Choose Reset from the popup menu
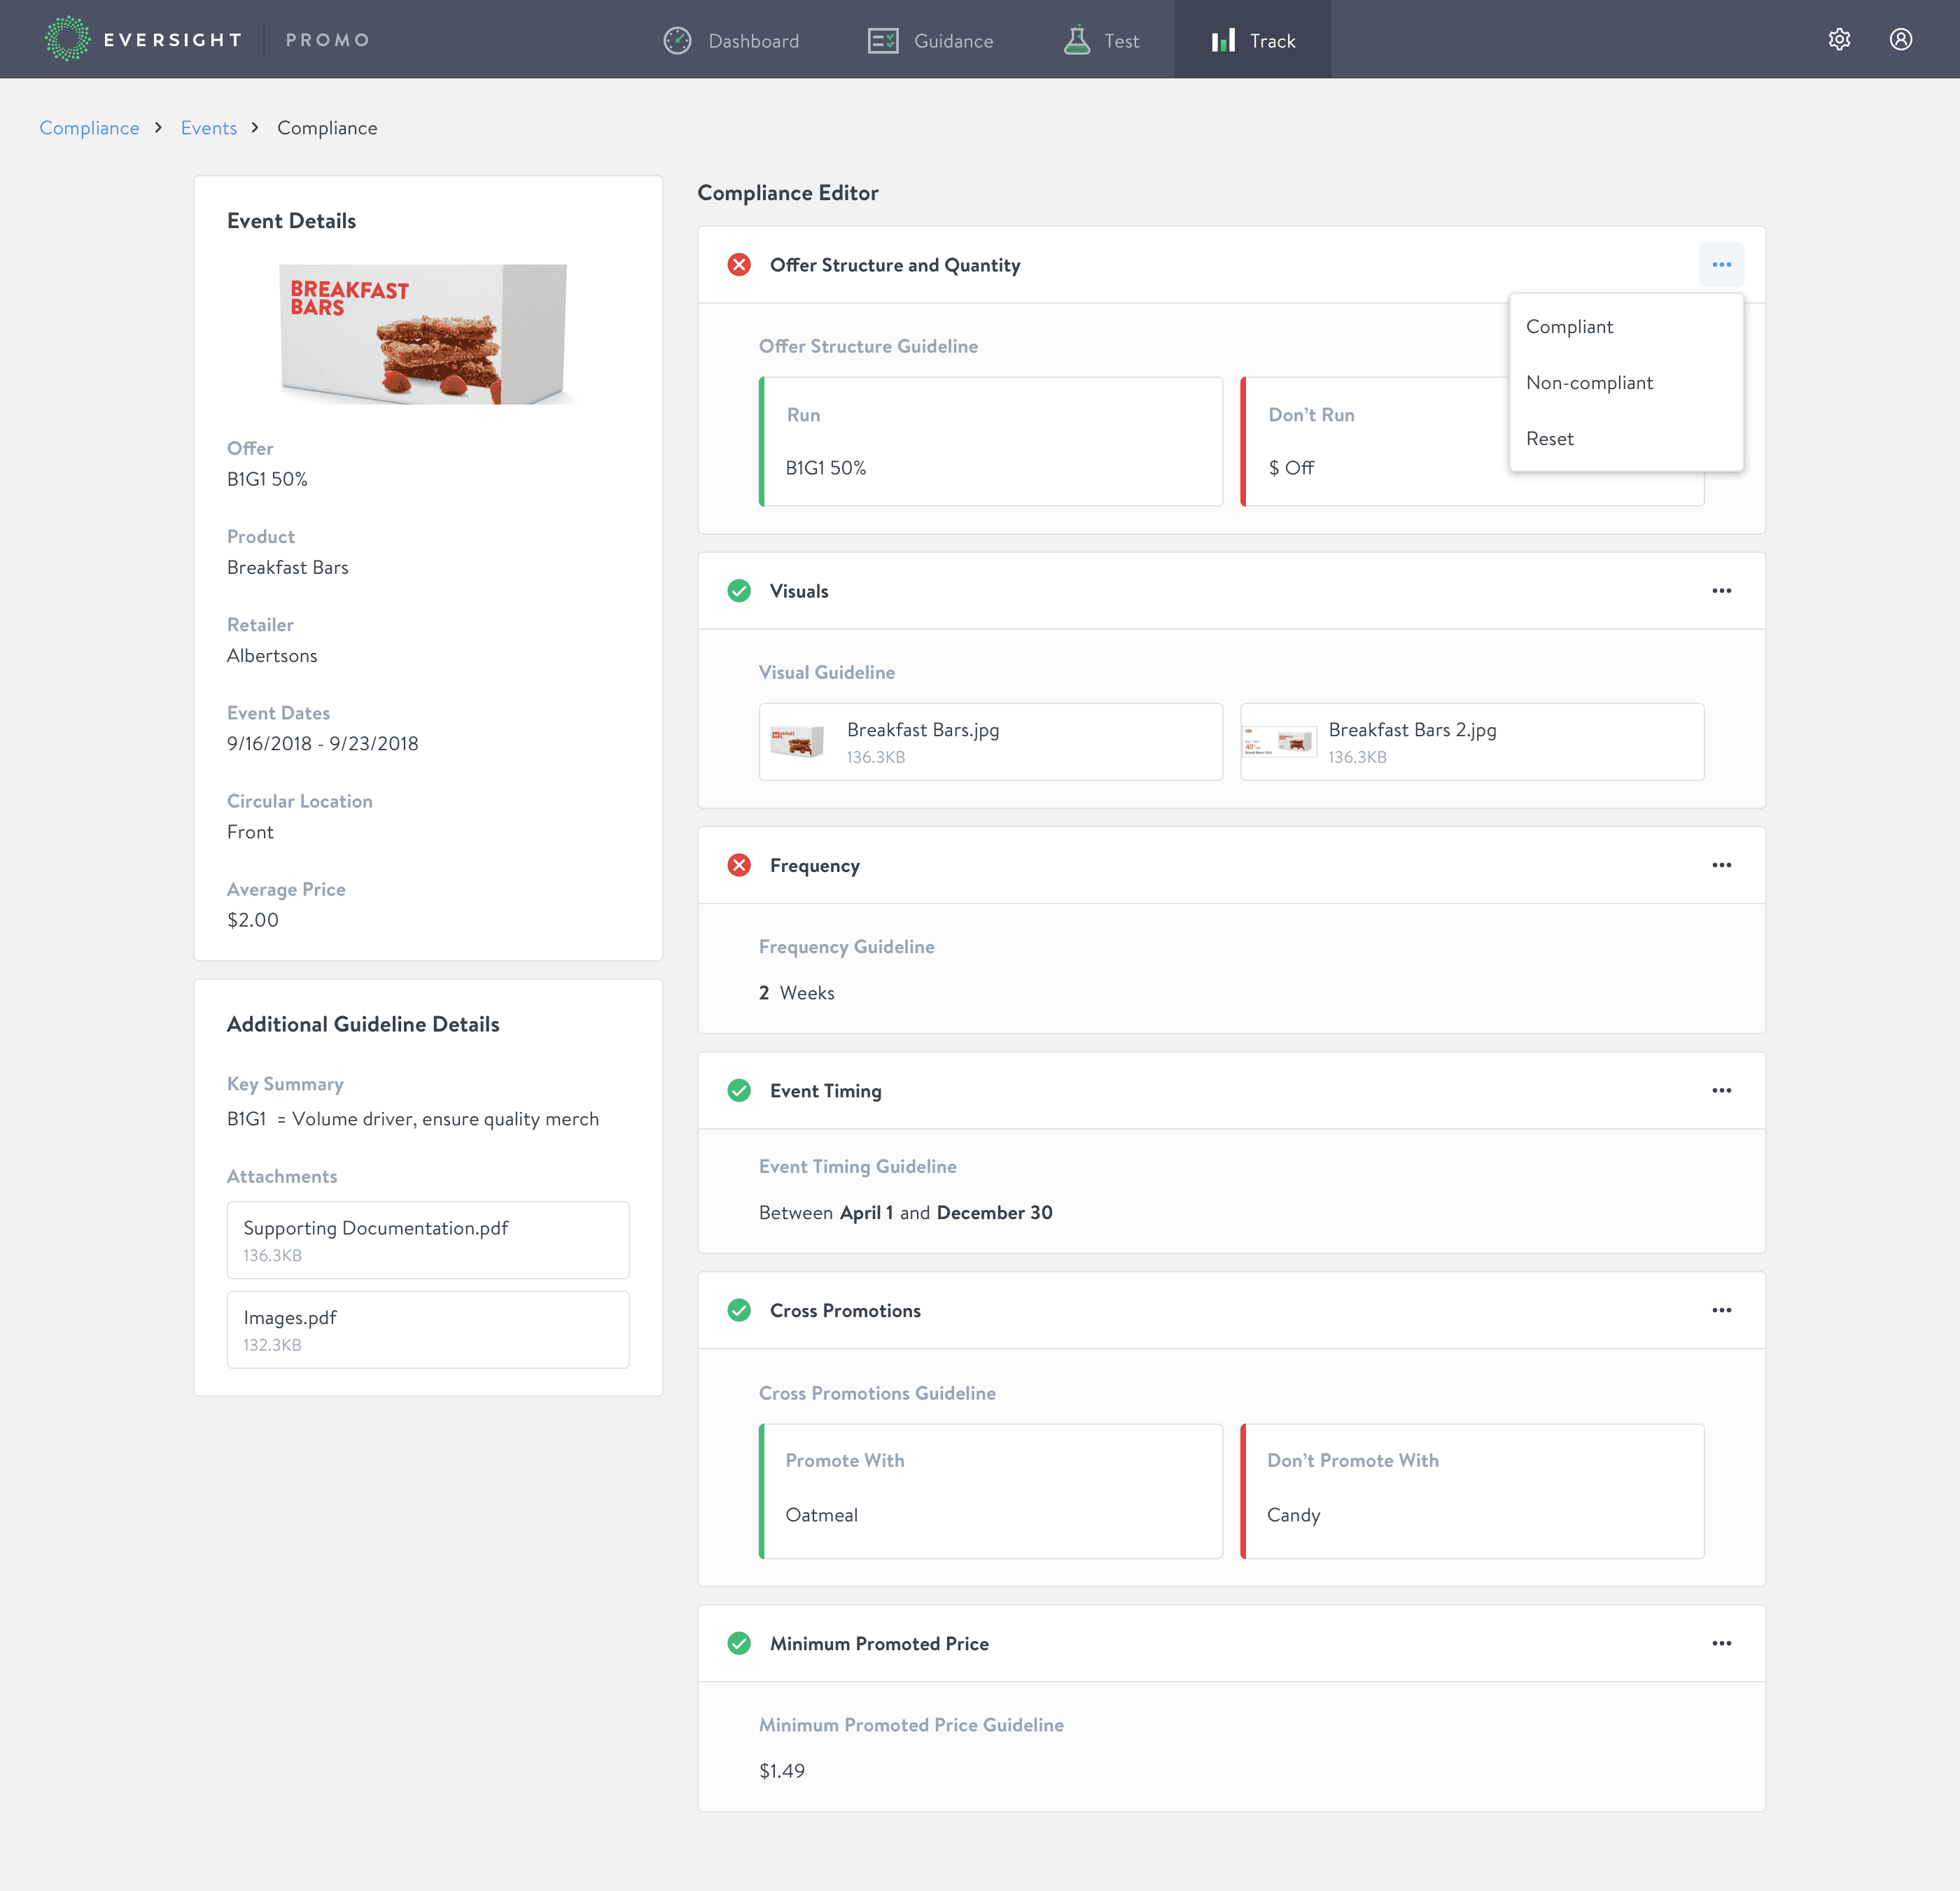 point(1626,438)
